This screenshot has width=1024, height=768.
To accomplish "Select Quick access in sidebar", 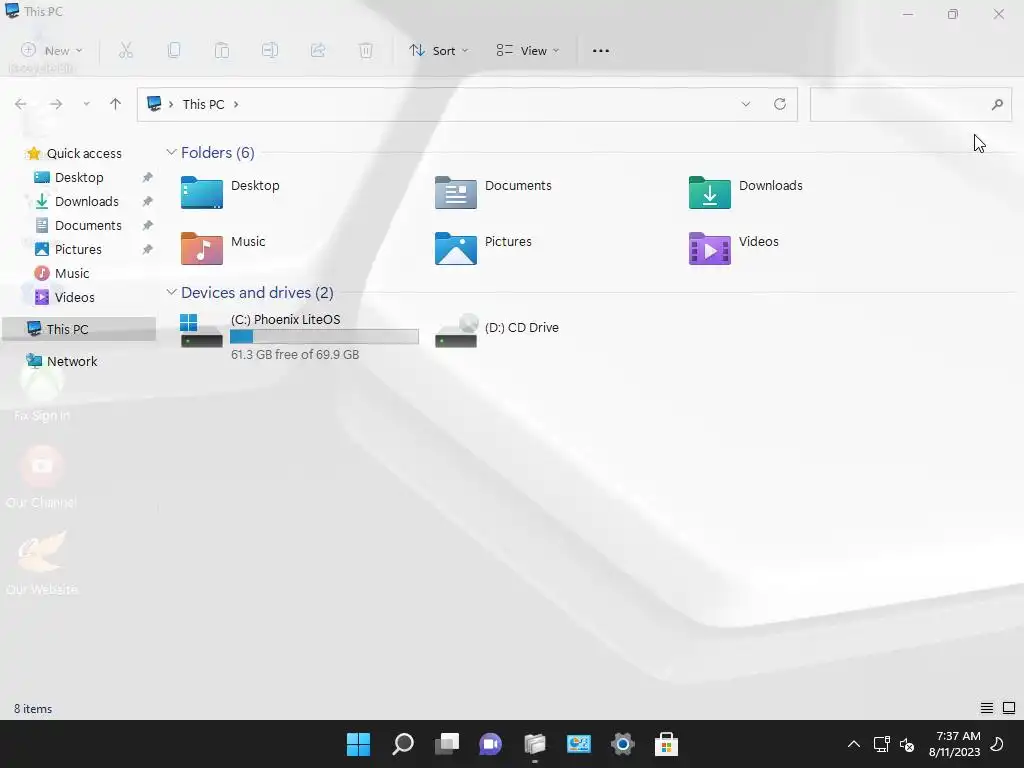I will tap(74, 153).
